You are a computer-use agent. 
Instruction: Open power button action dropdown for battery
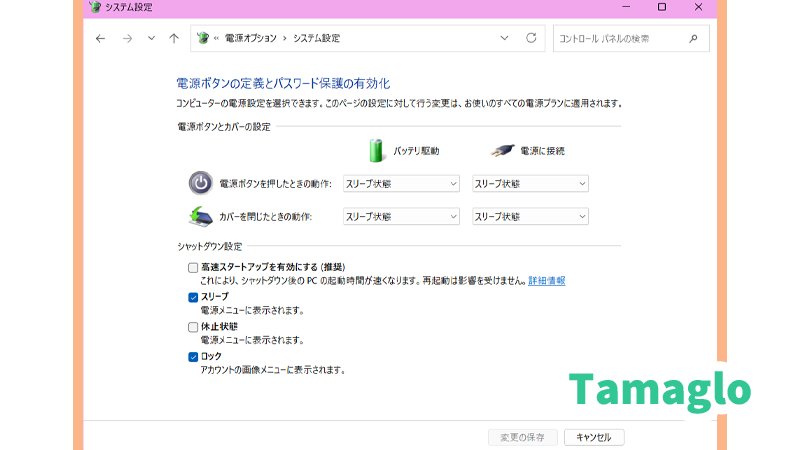[401, 184]
